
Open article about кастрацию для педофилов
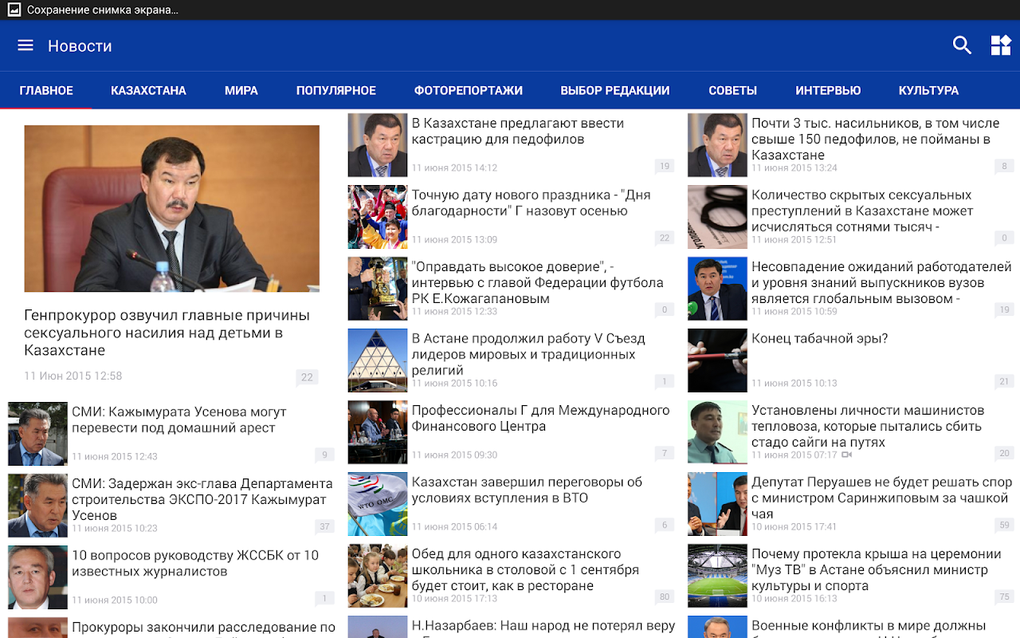coord(518,131)
